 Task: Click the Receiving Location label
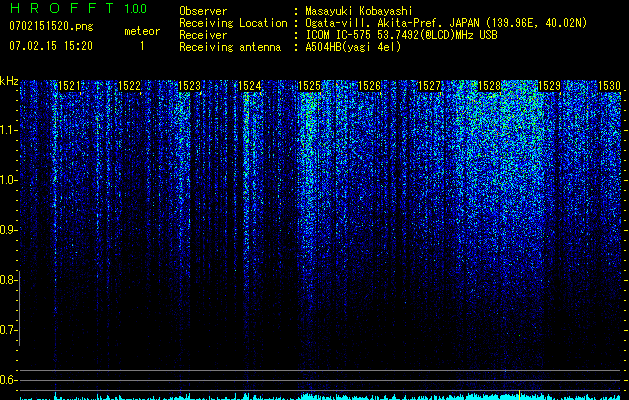click(233, 23)
